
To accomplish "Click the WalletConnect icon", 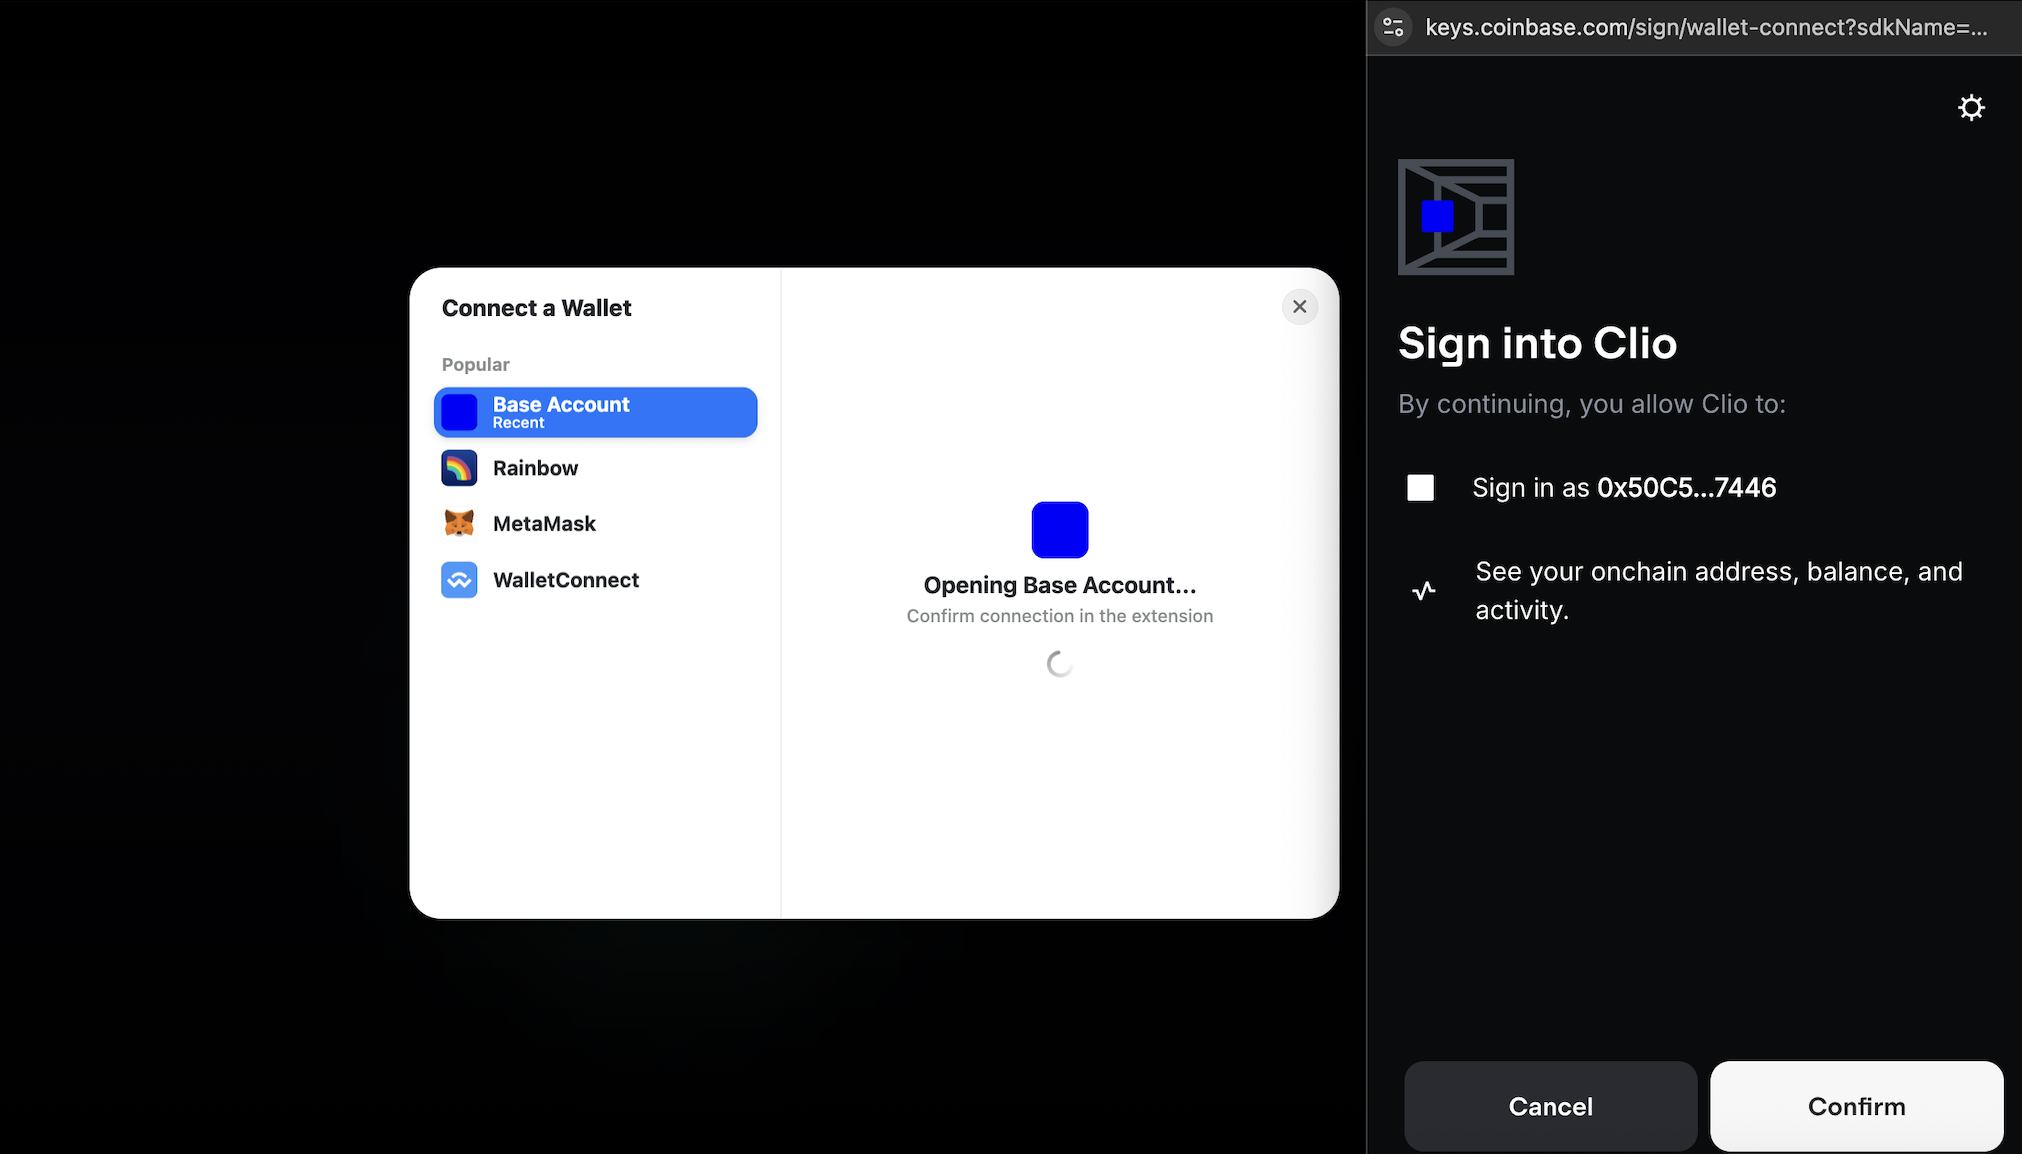I will [x=459, y=580].
